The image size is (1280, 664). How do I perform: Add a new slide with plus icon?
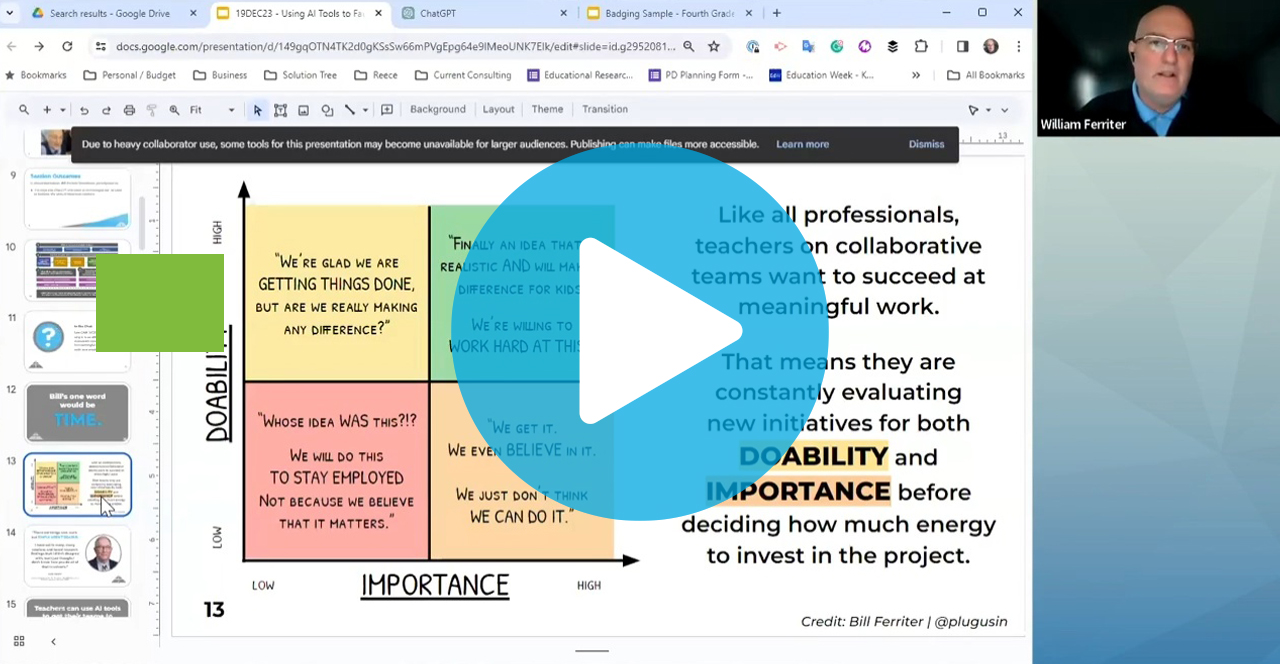click(x=46, y=110)
